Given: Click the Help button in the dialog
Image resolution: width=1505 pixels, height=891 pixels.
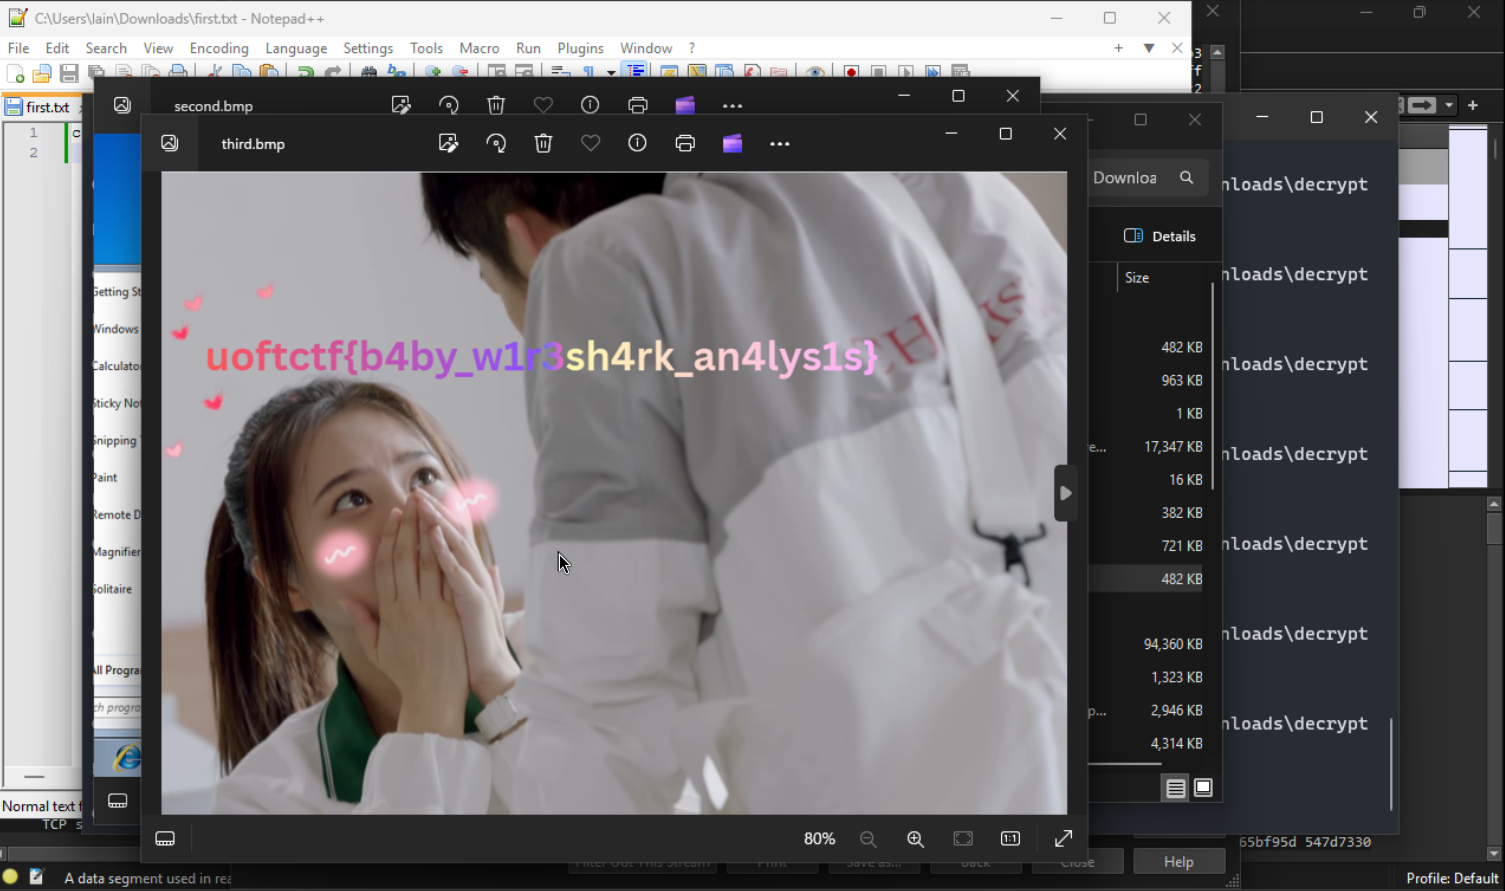Looking at the screenshot, I should (1178, 862).
